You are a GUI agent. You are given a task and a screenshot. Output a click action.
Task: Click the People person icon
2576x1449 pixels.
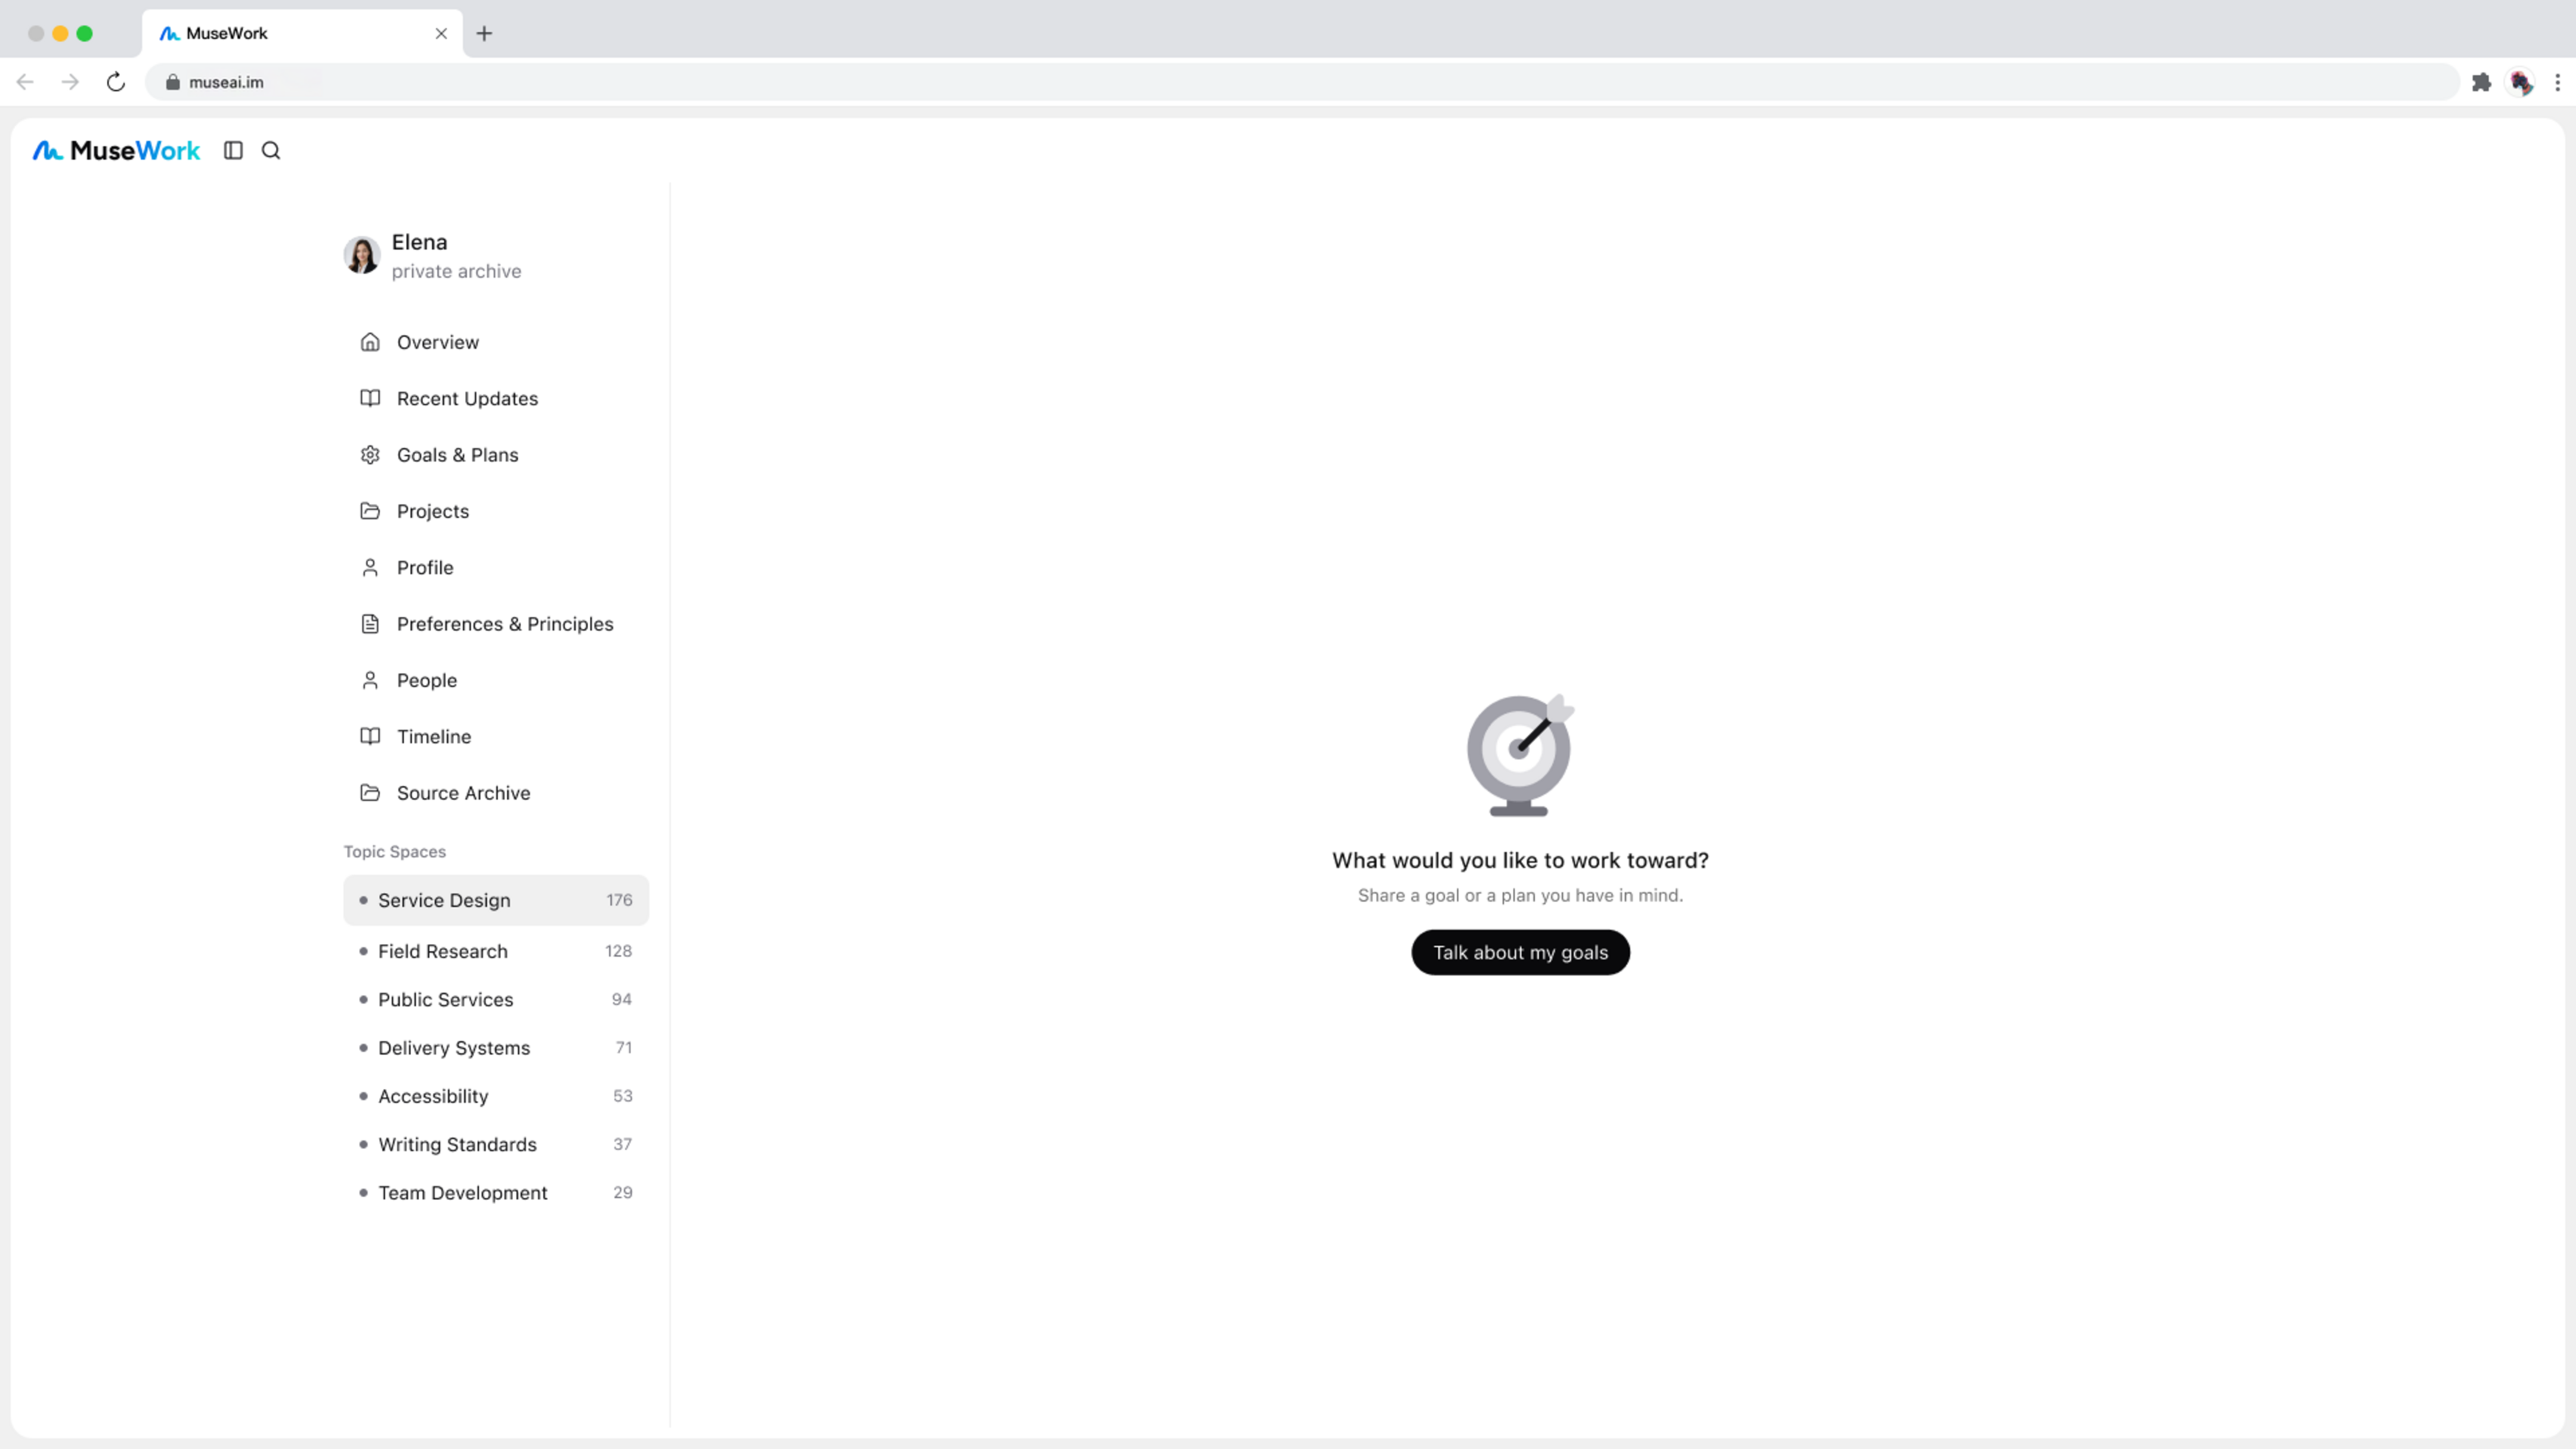[x=370, y=680]
